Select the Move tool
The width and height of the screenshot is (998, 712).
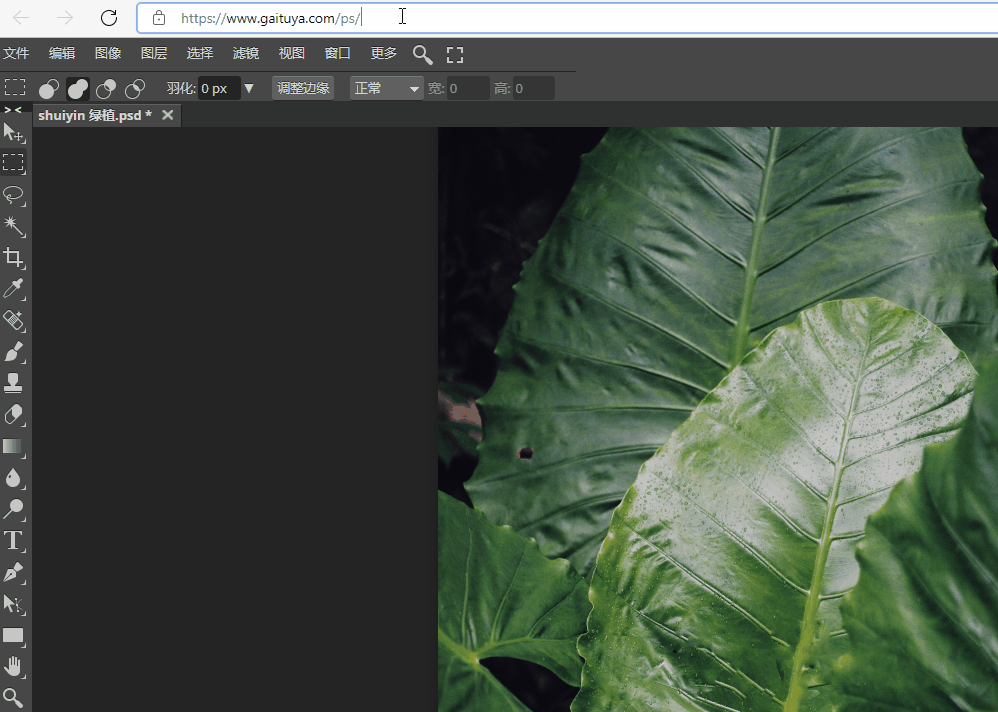coord(14,132)
